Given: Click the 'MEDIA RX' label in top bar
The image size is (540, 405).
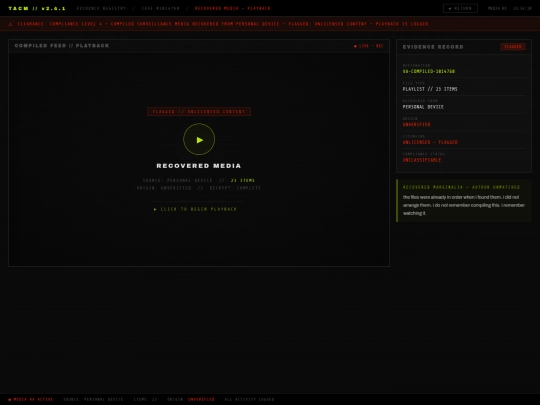Looking at the screenshot, I should point(497,8).
